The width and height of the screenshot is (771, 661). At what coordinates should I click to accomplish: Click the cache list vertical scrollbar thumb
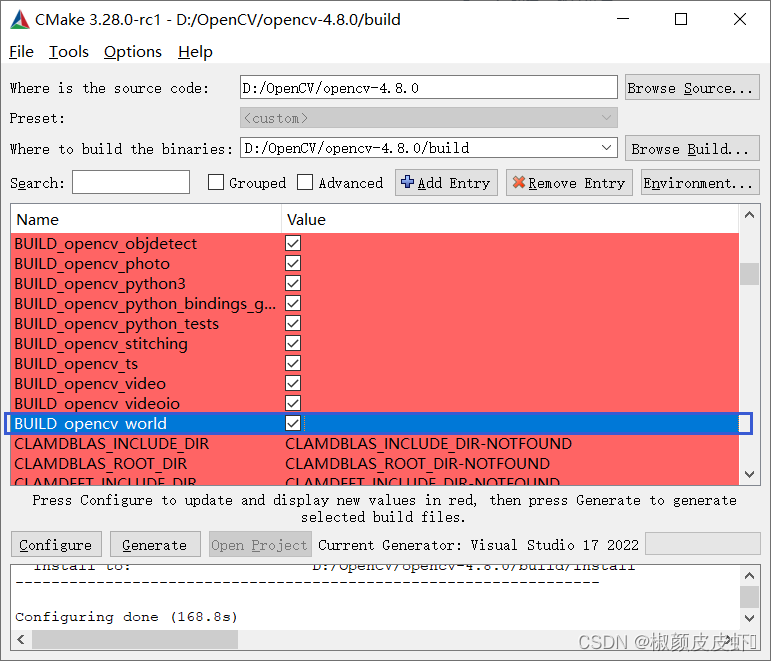[x=749, y=274]
